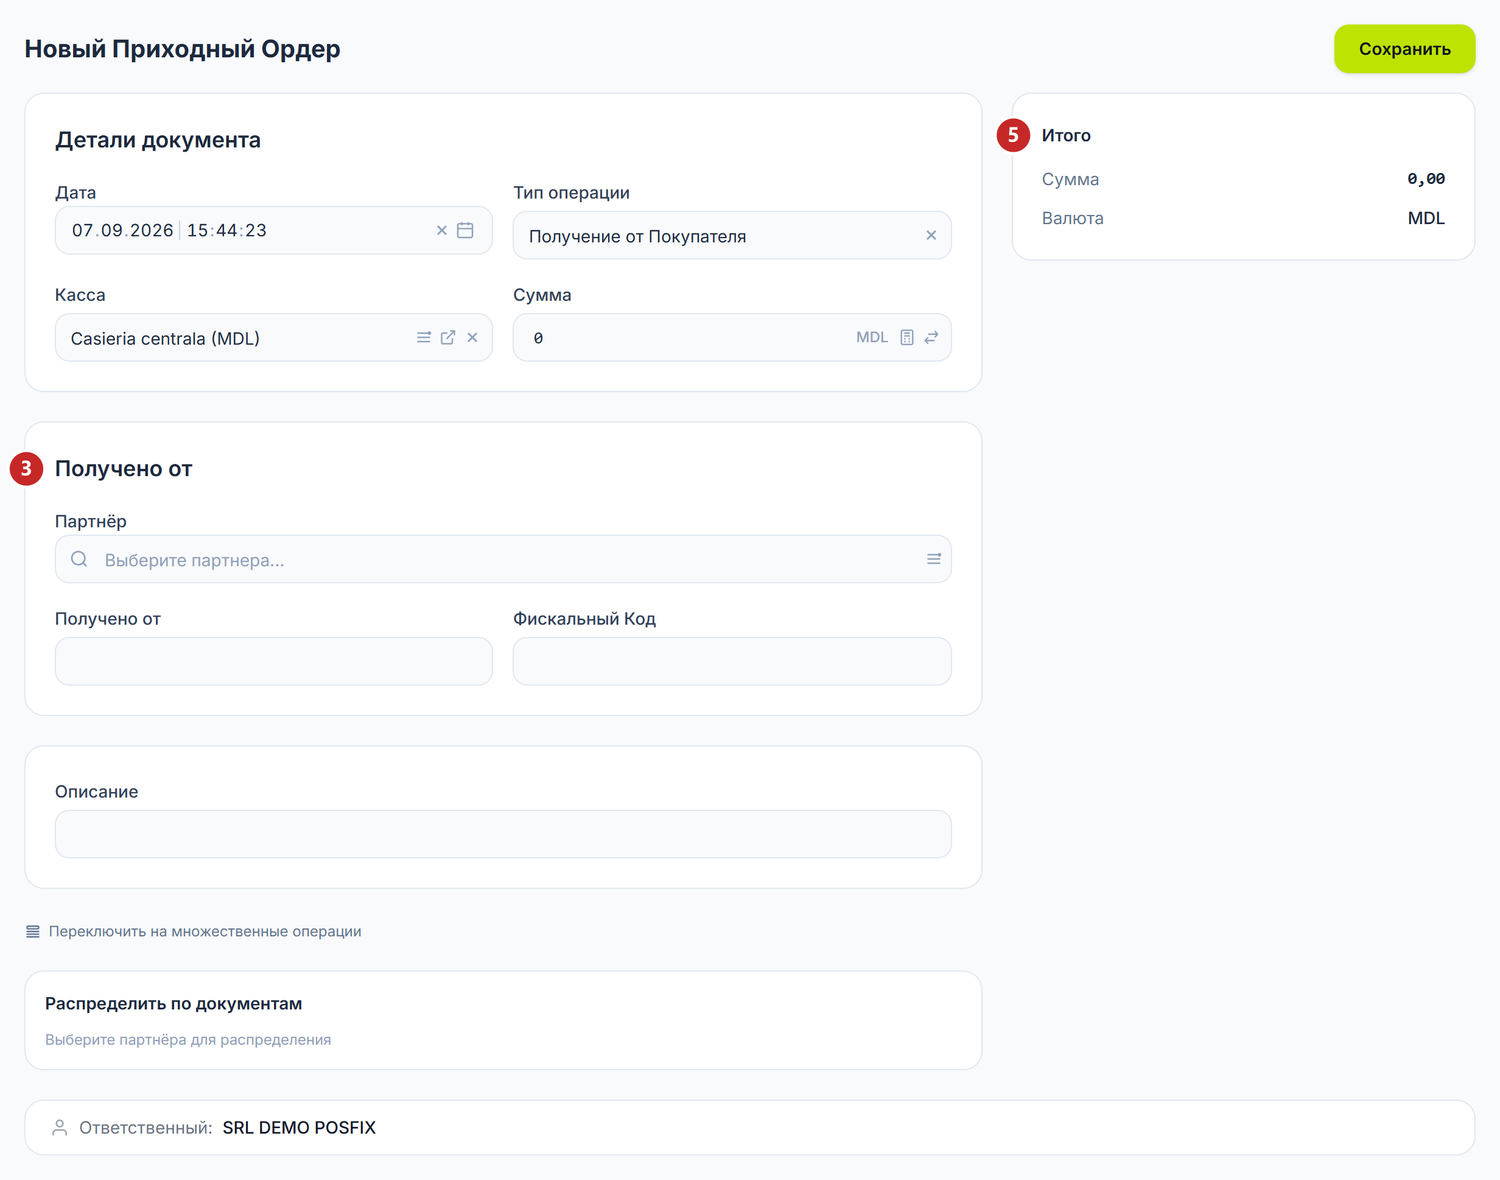Click the Распределить по документам heading

[174, 1003]
